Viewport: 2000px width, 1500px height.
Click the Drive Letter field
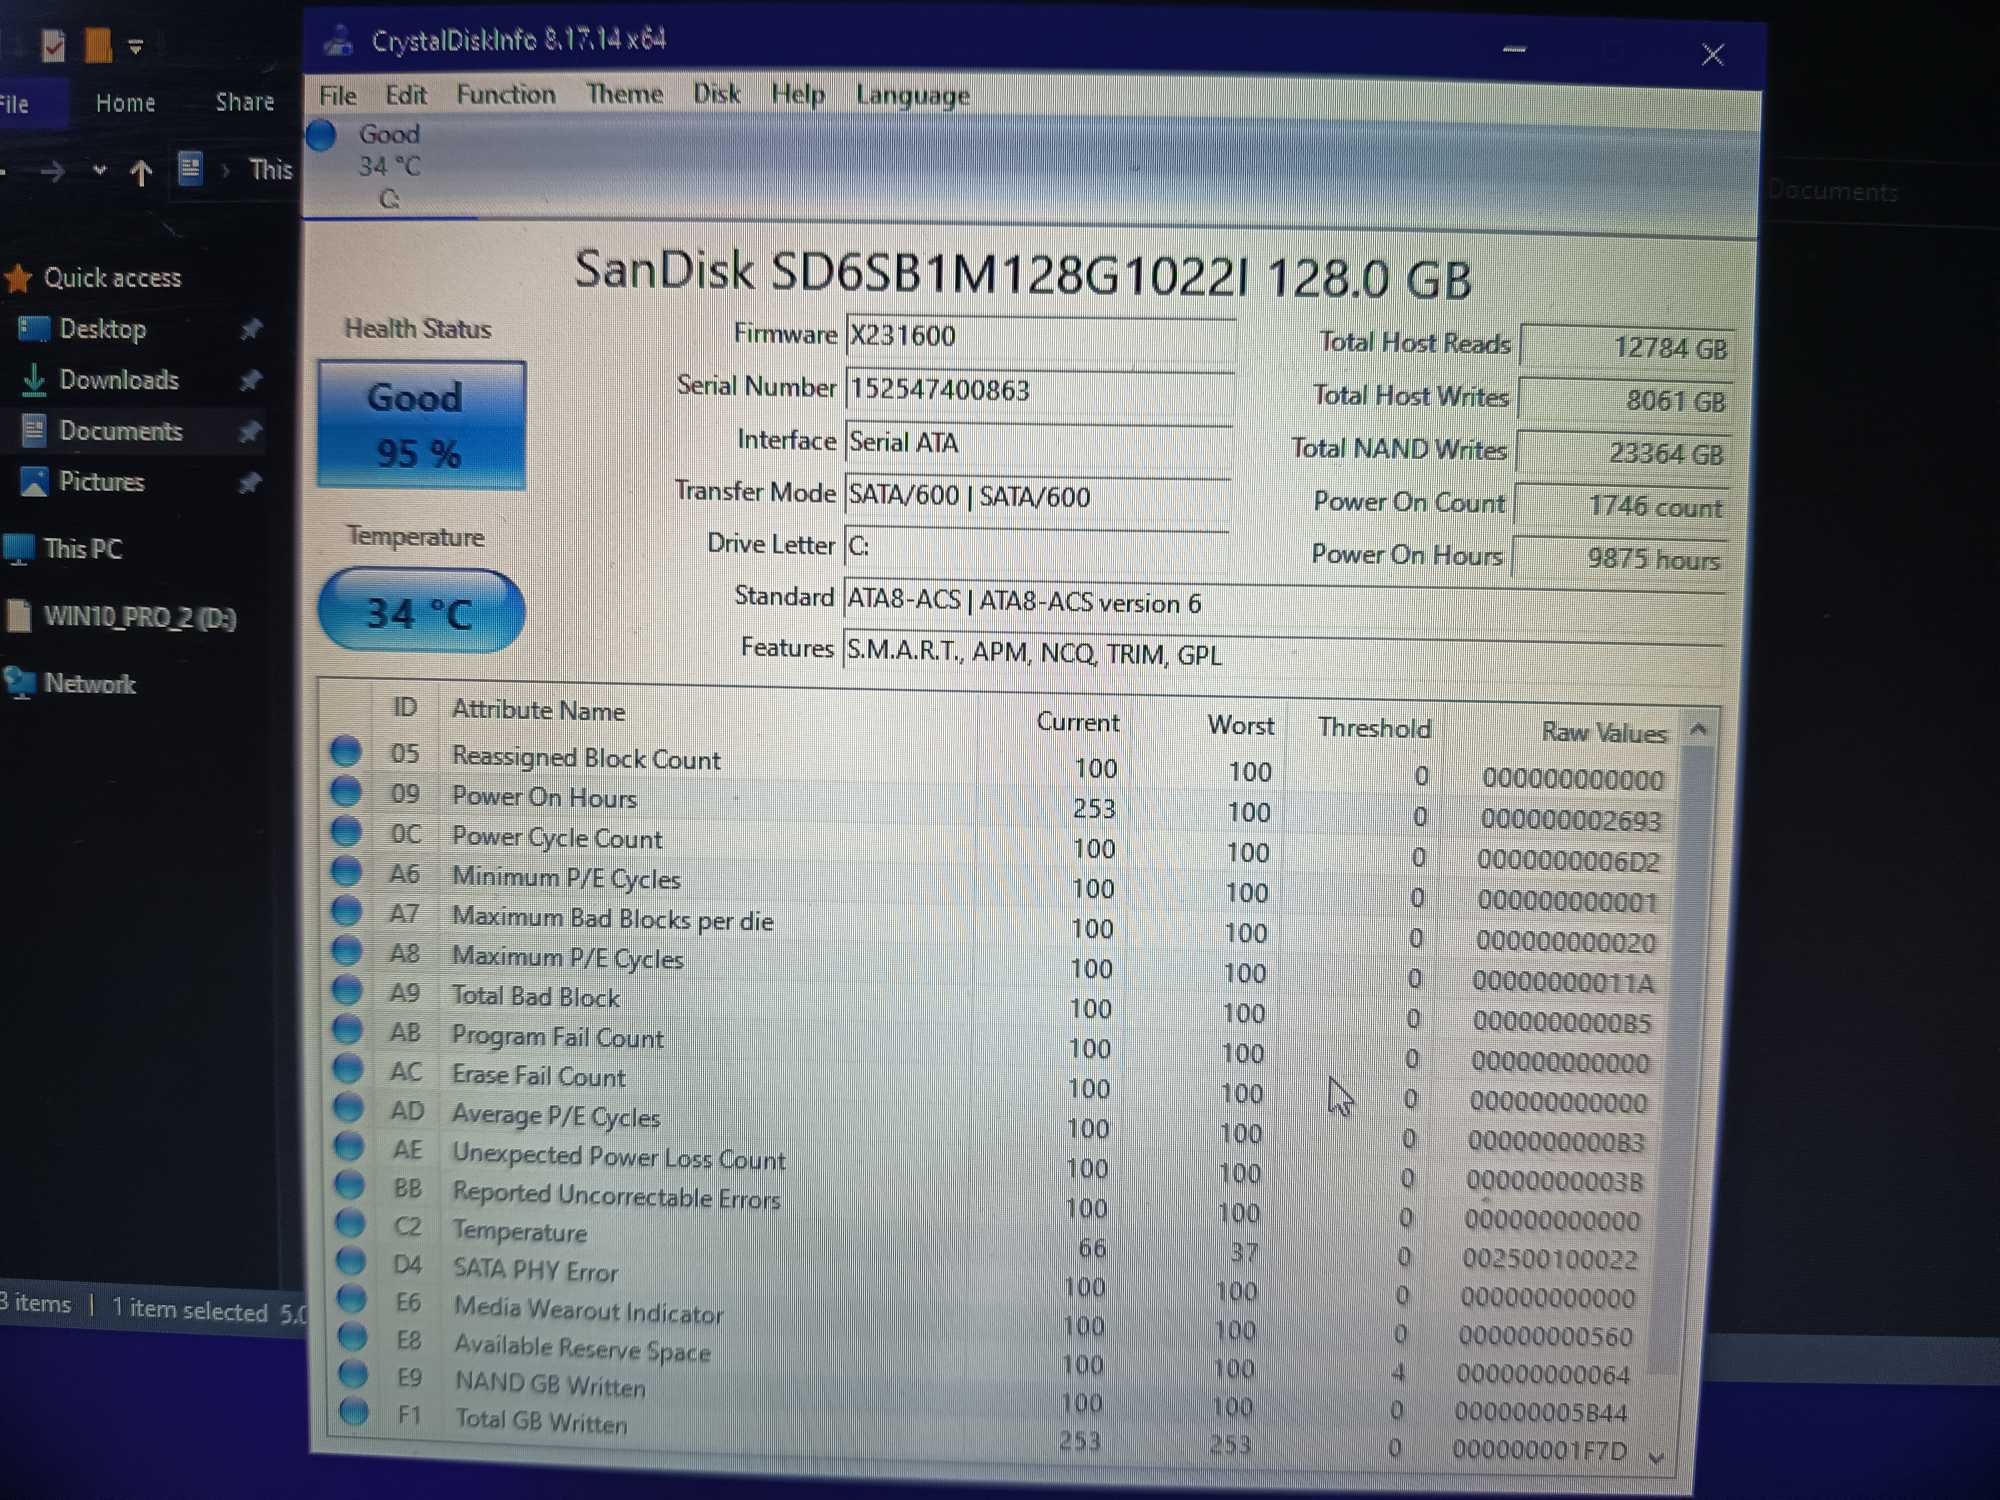[1036, 546]
